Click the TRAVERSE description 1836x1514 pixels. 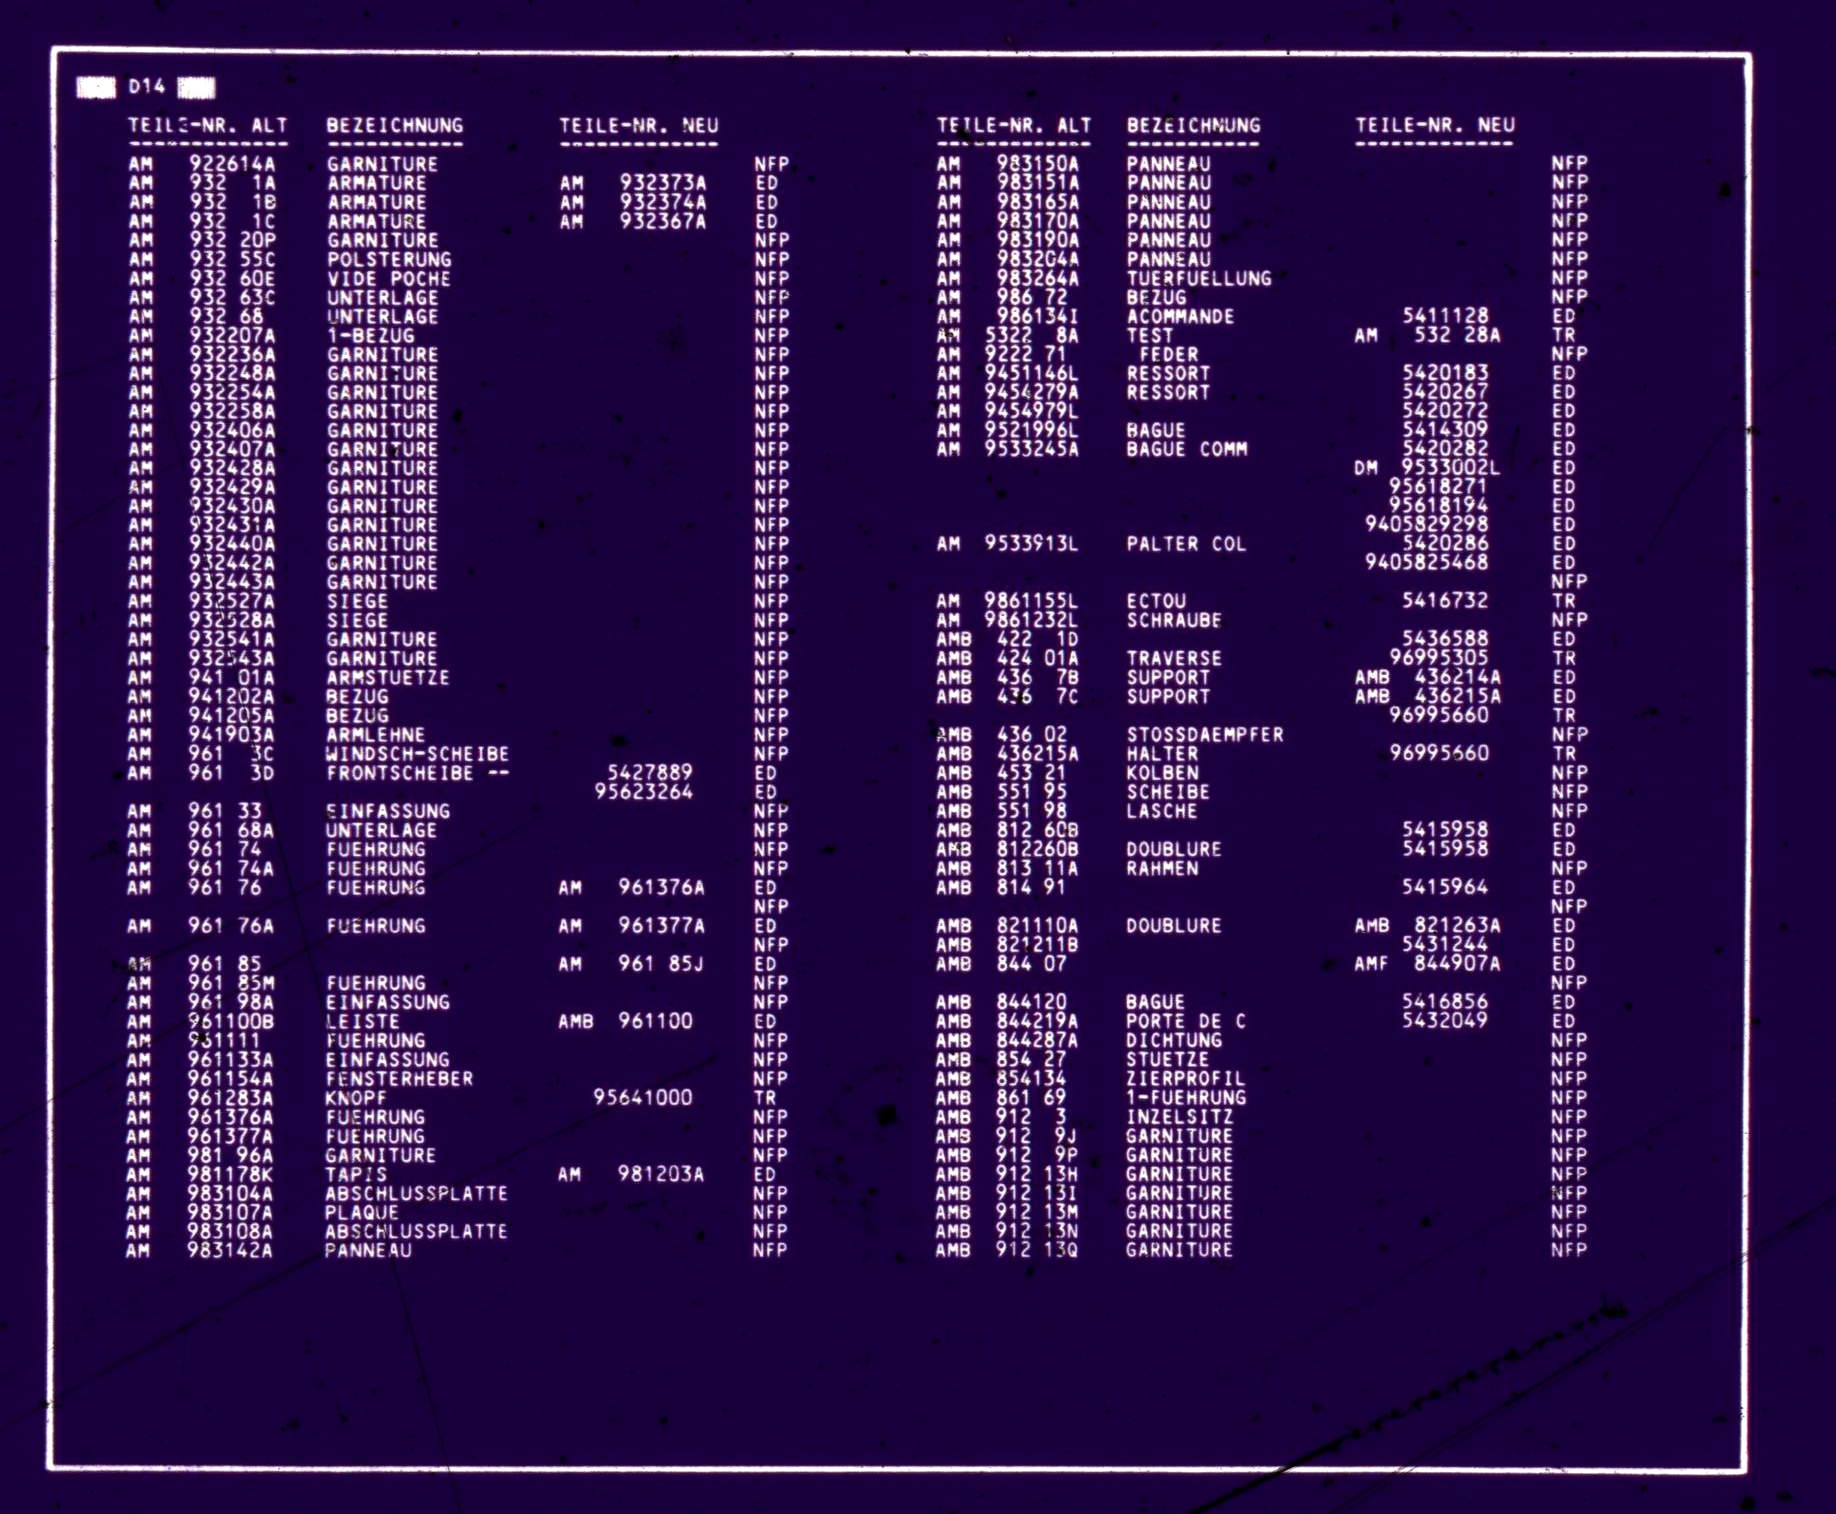(1175, 658)
